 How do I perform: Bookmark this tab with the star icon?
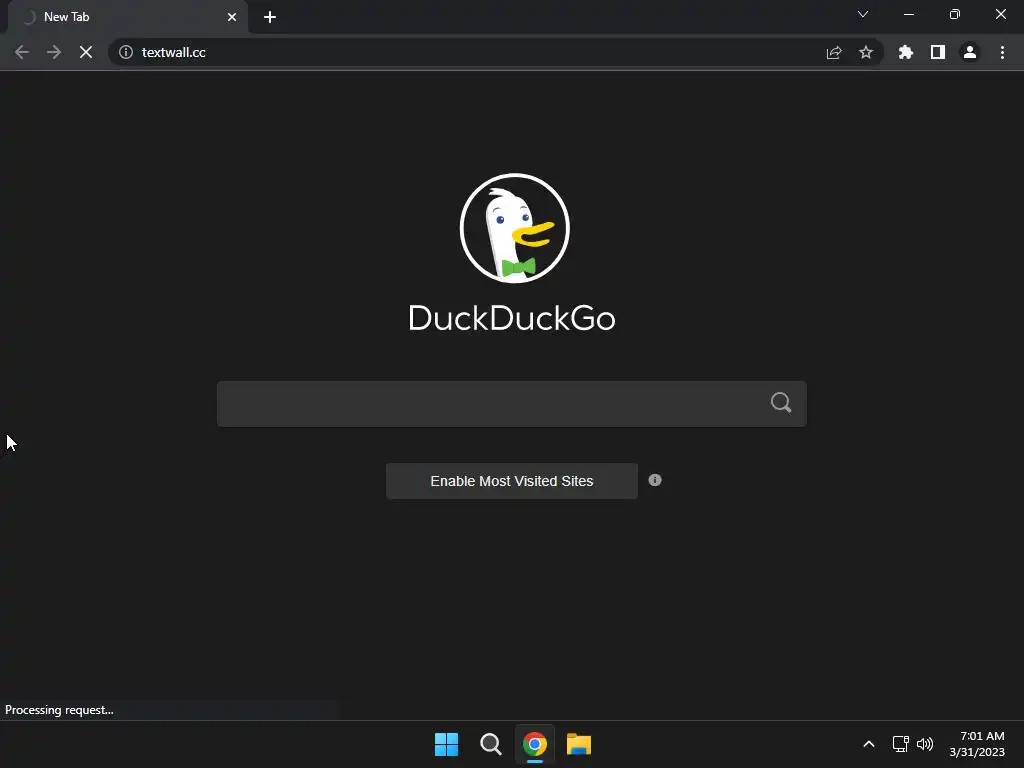pyautogui.click(x=866, y=52)
